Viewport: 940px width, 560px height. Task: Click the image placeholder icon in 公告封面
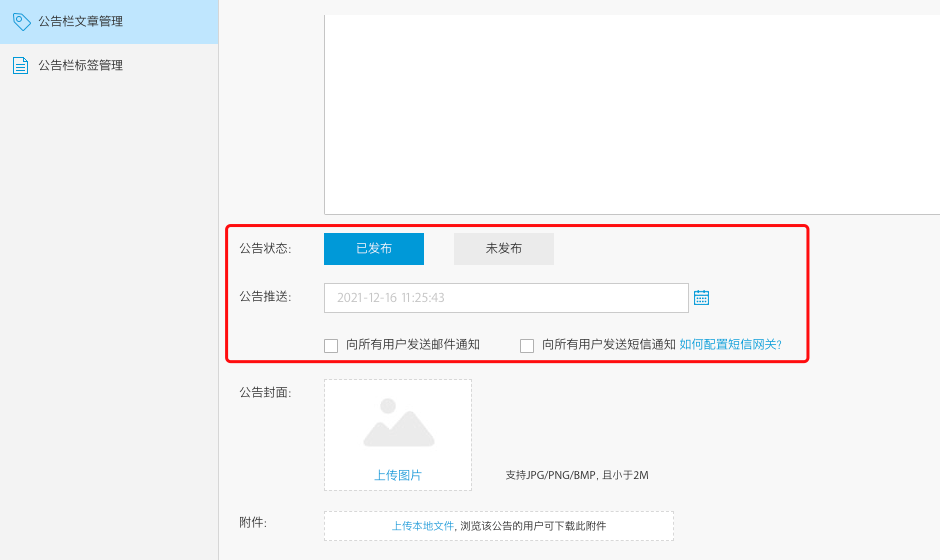[x=398, y=424]
